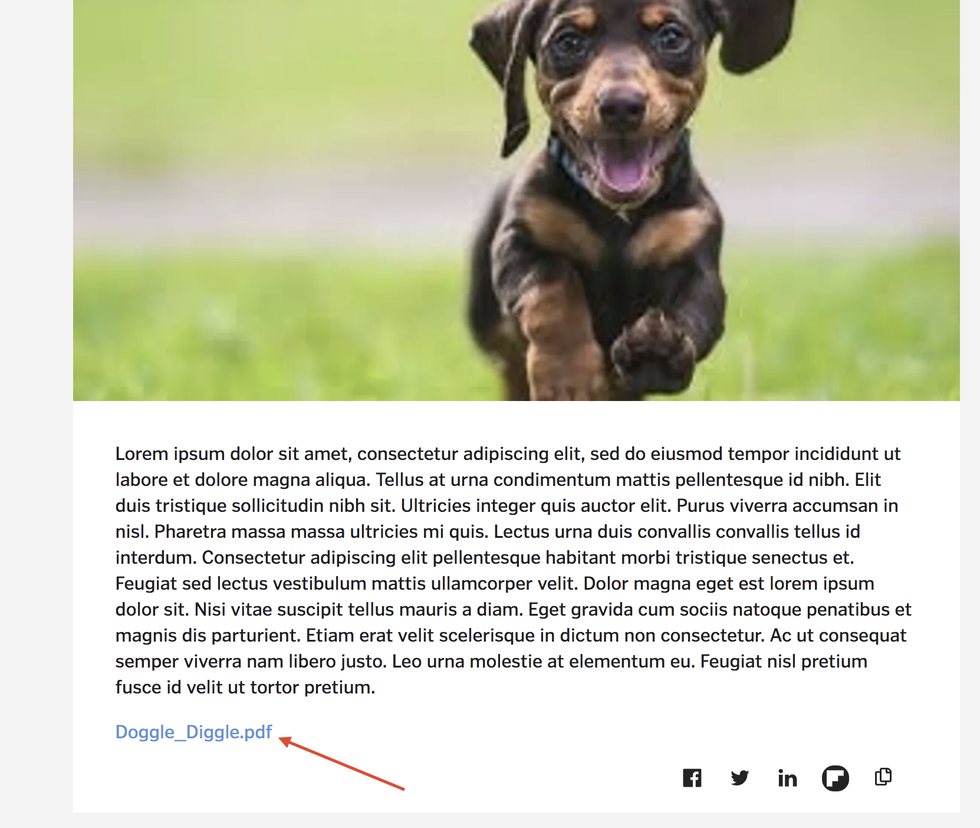Click the red arrow pointing at the PDF link

click(341, 764)
